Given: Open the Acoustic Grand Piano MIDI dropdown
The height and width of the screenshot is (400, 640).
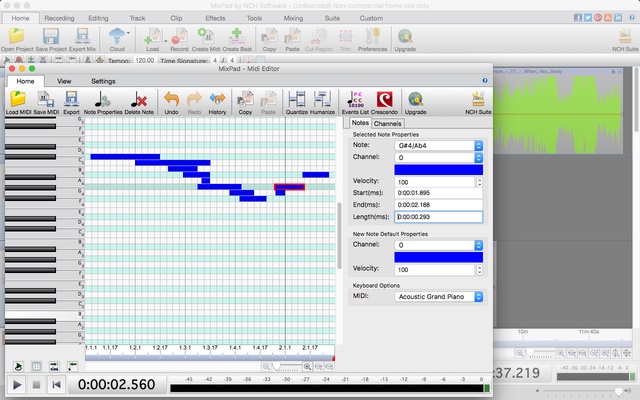Looking at the screenshot, I should tap(439, 297).
